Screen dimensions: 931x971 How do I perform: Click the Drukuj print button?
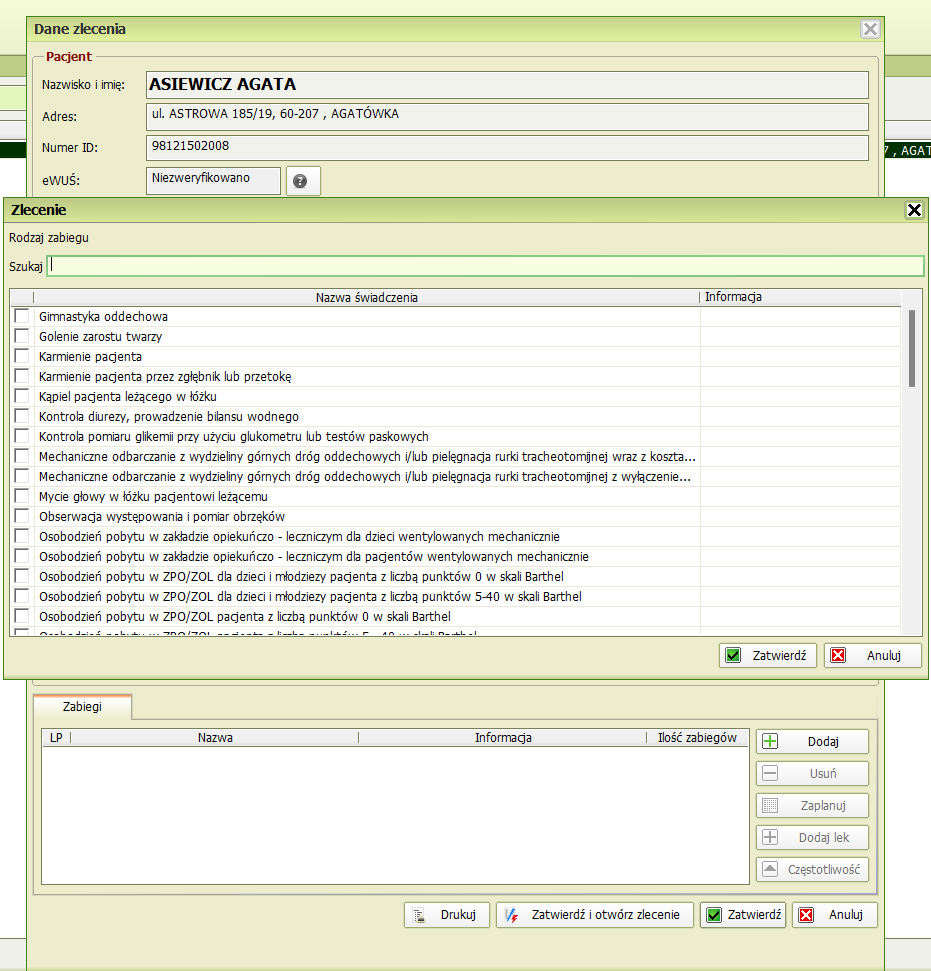tap(447, 915)
